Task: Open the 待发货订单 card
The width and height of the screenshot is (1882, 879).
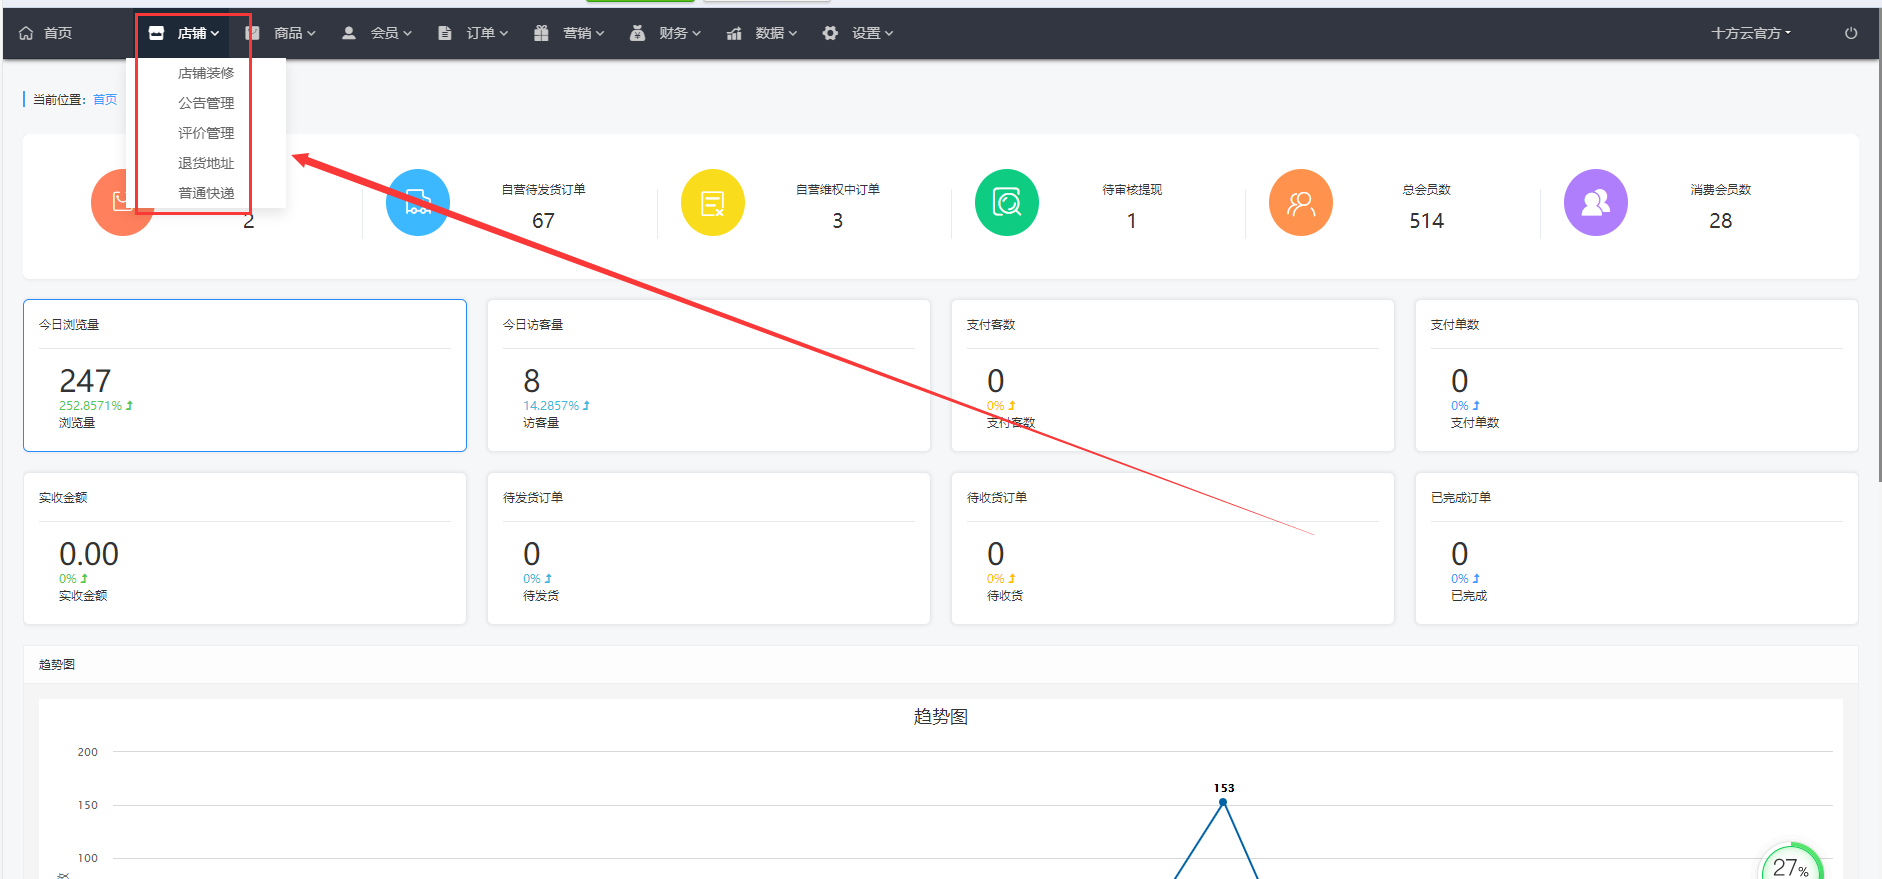Action: click(709, 548)
